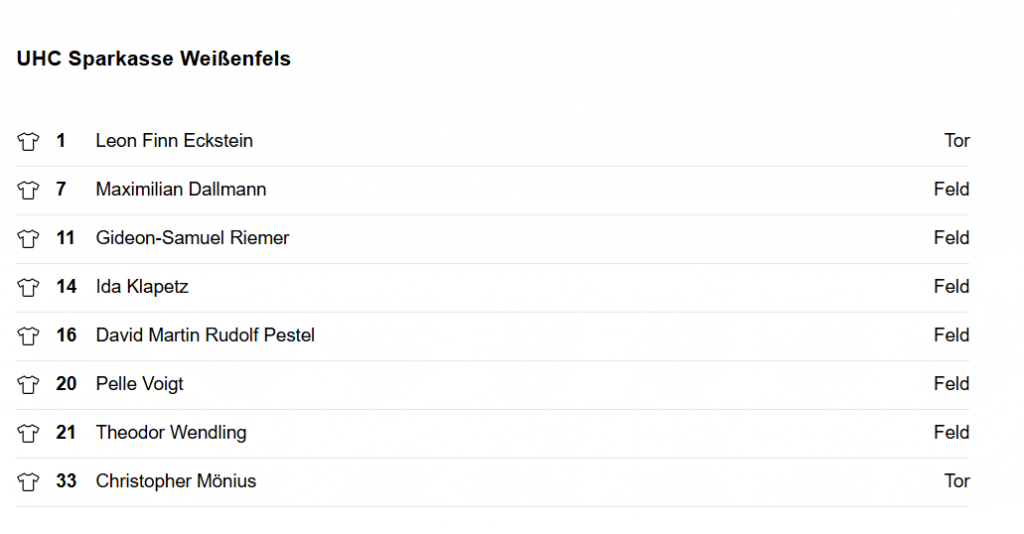Click jersey icon beside Leon Finn Eckstein

coord(28,141)
